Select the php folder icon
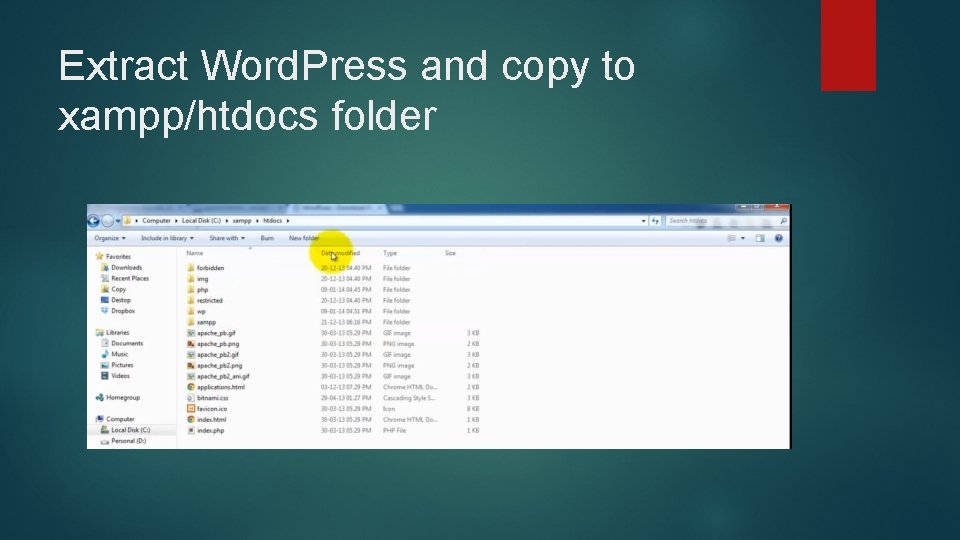The height and width of the screenshot is (540, 960). (x=190, y=290)
